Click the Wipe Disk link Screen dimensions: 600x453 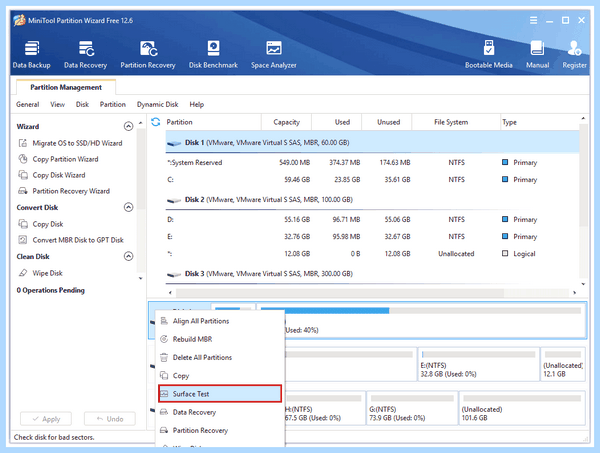(x=47, y=273)
